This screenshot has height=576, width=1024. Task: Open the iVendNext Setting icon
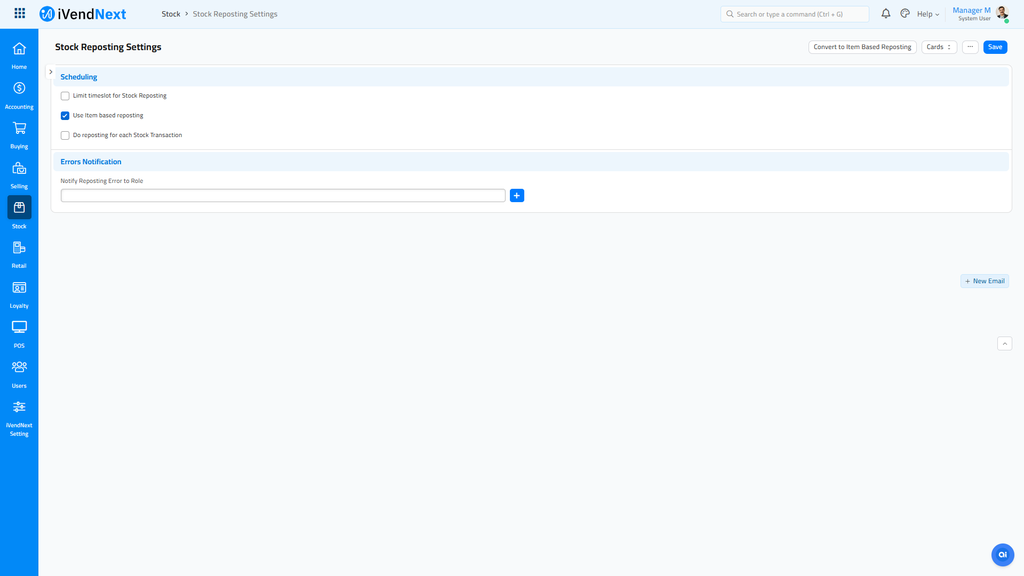coord(18,406)
